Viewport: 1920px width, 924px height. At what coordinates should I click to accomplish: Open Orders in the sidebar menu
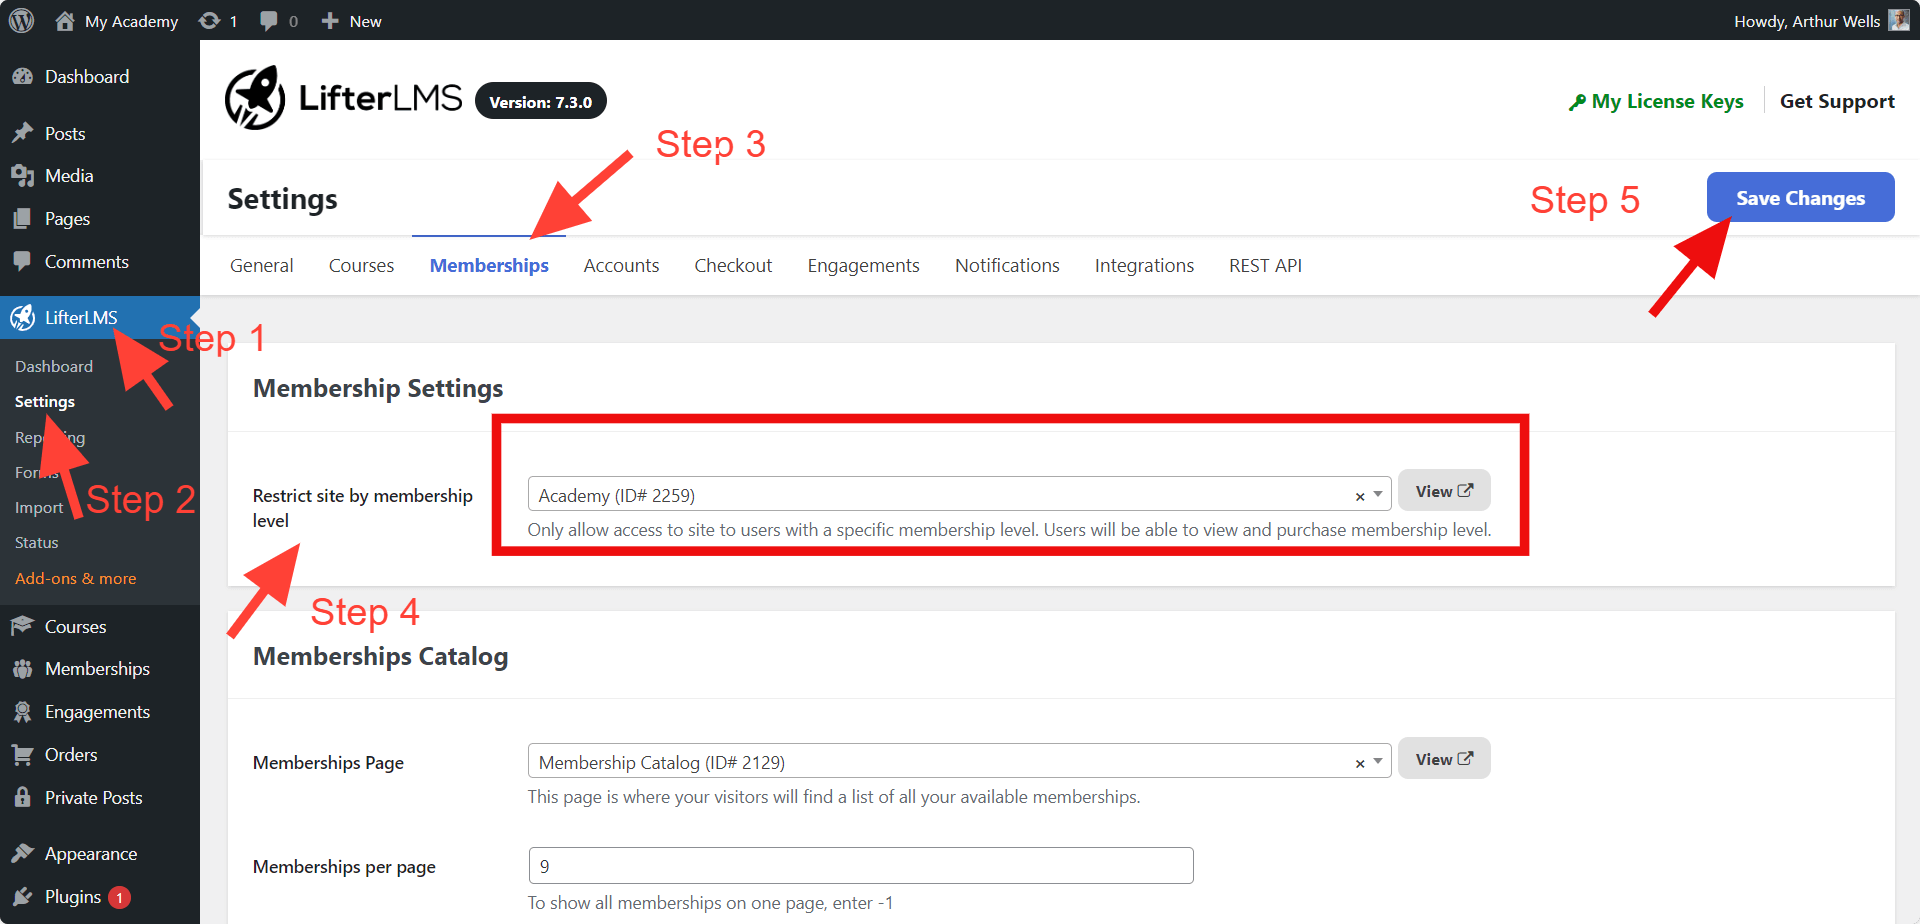71,755
